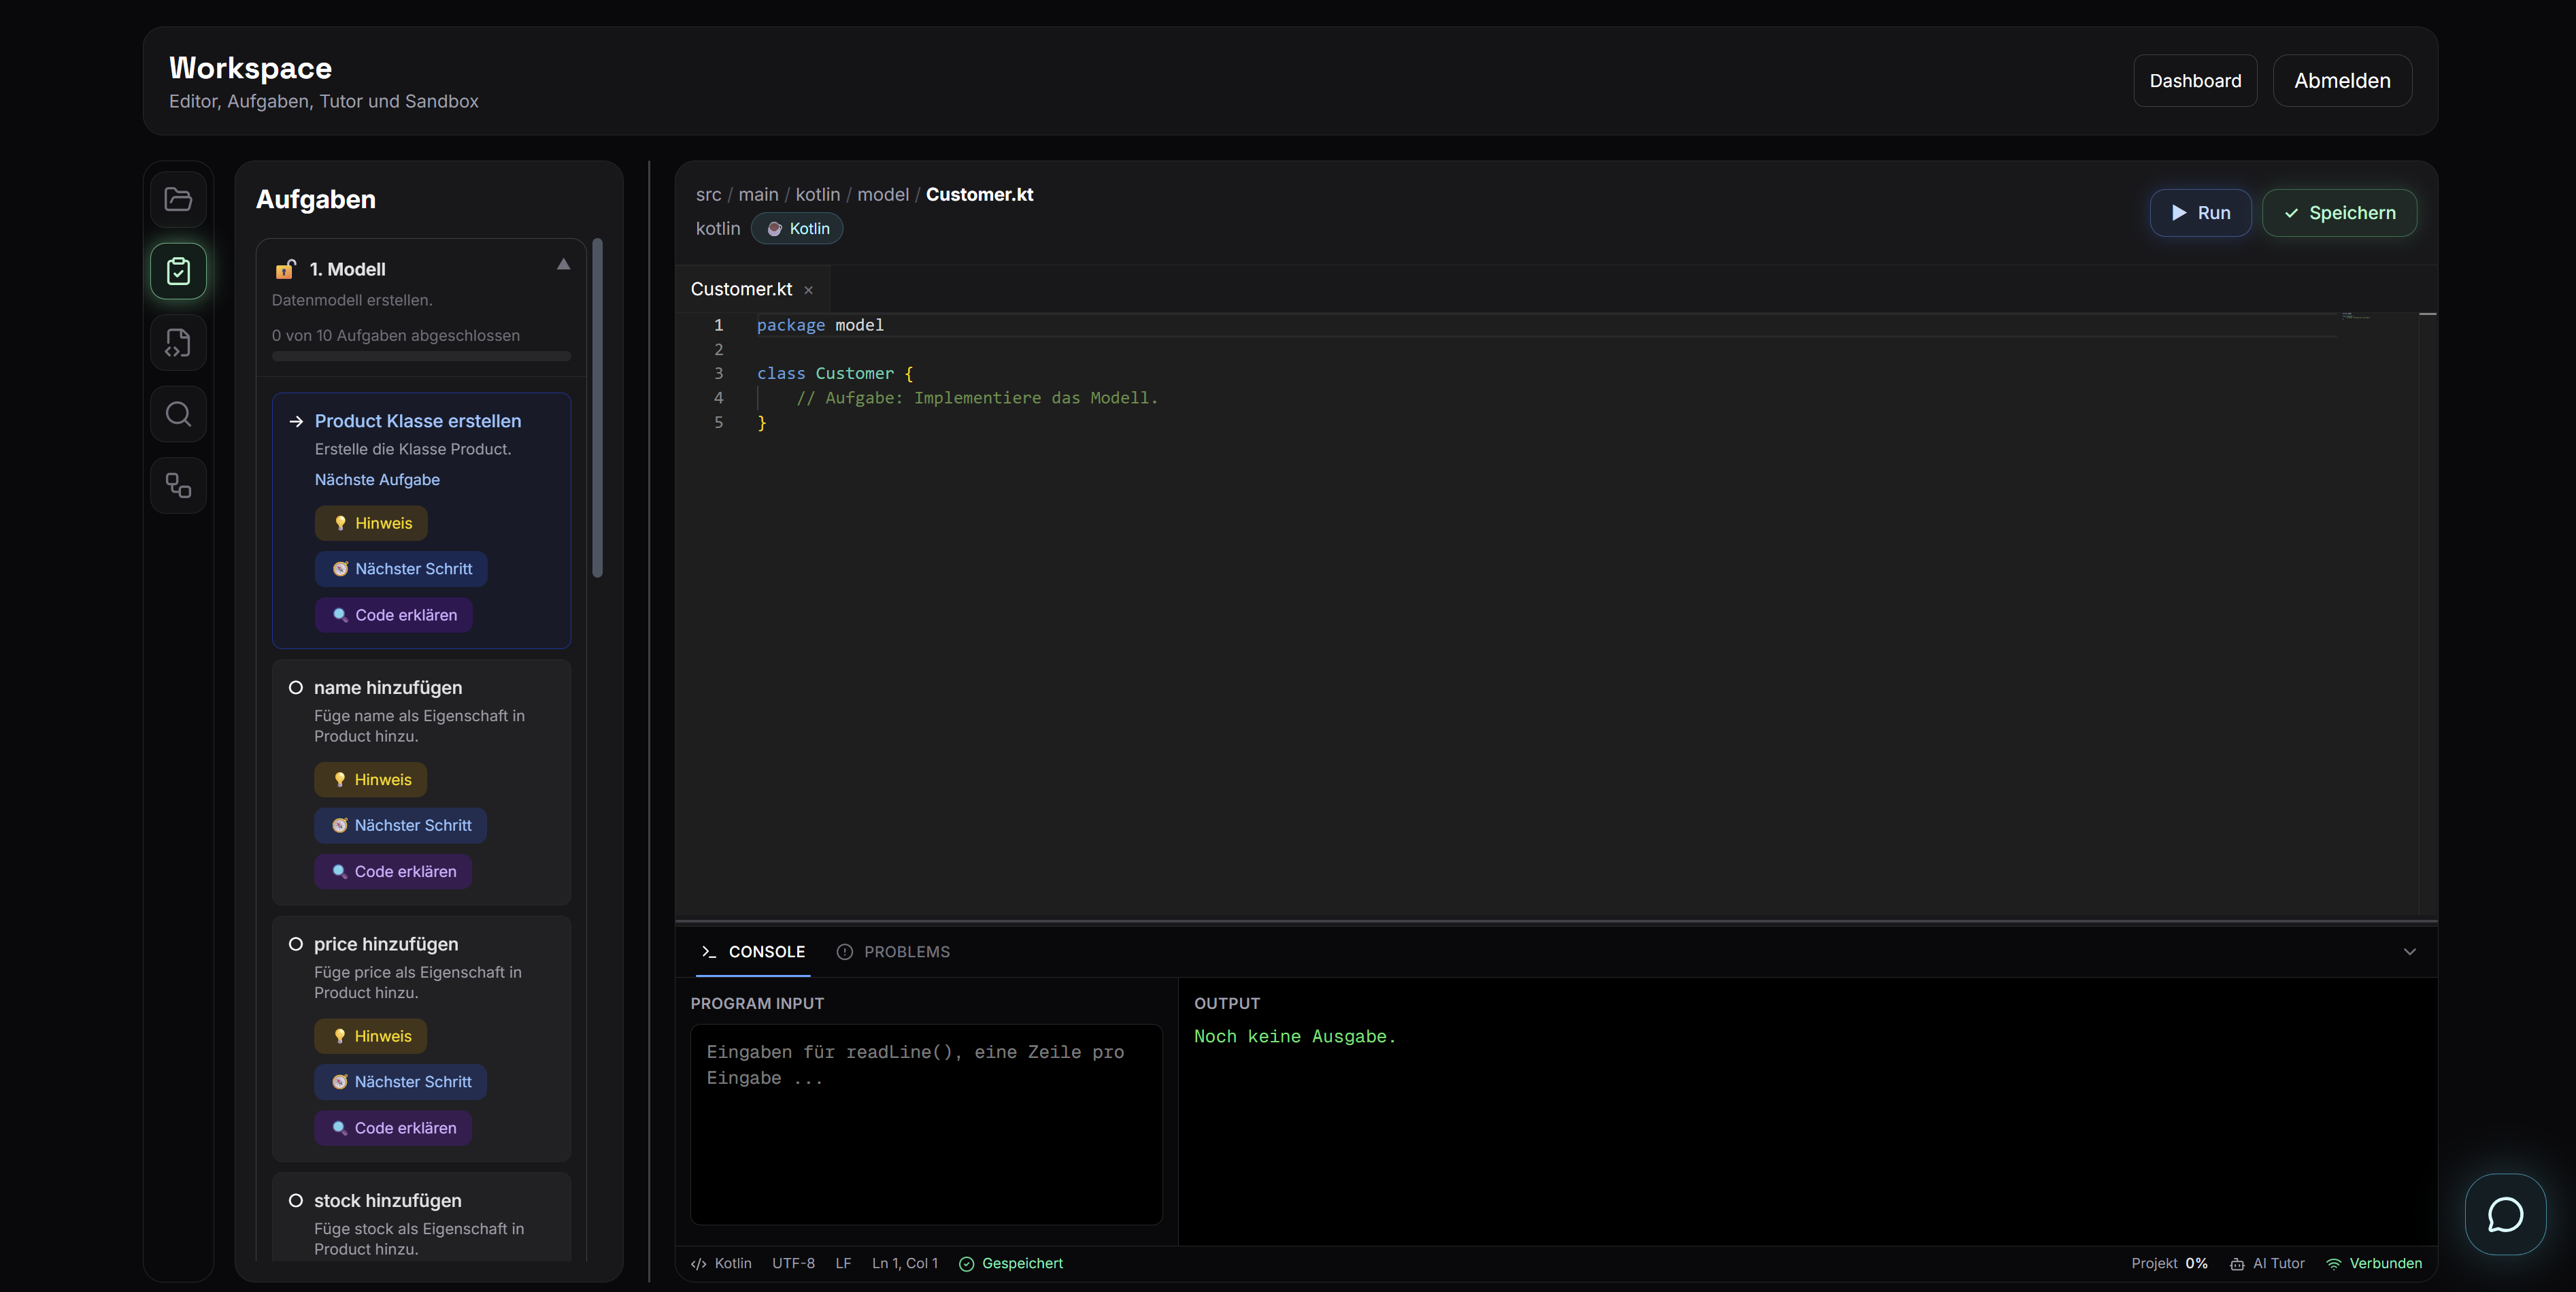
Task: Click the Ln 1, Col 1 position entry
Action: [x=905, y=1263]
